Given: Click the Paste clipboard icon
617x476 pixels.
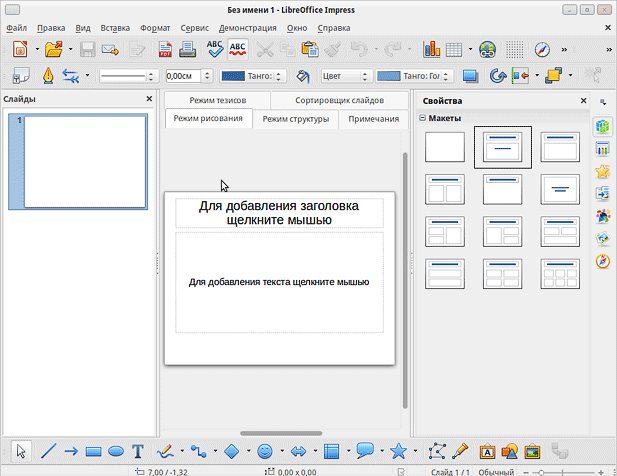Looking at the screenshot, I should [310, 50].
